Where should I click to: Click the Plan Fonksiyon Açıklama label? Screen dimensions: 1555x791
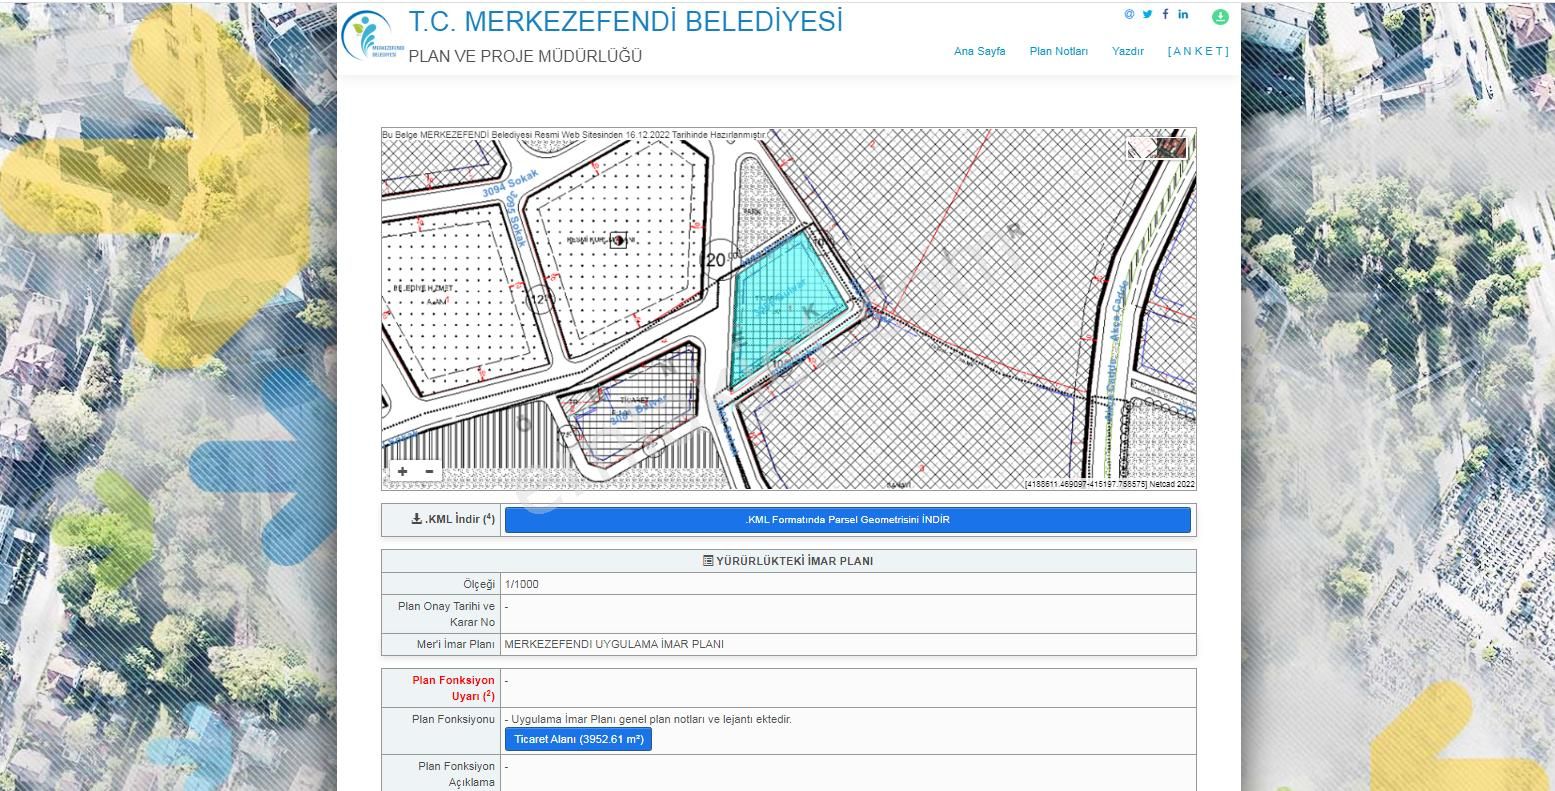point(456,774)
